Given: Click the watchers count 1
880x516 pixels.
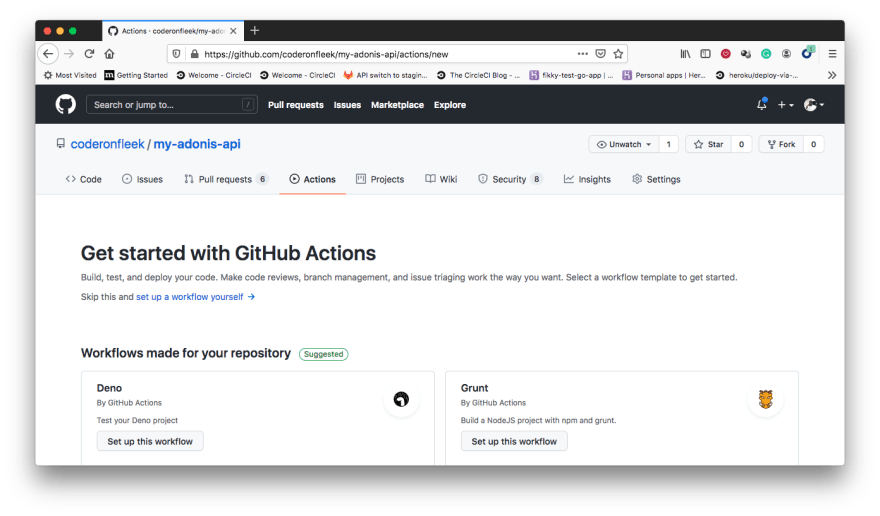Looking at the screenshot, I should pos(668,144).
